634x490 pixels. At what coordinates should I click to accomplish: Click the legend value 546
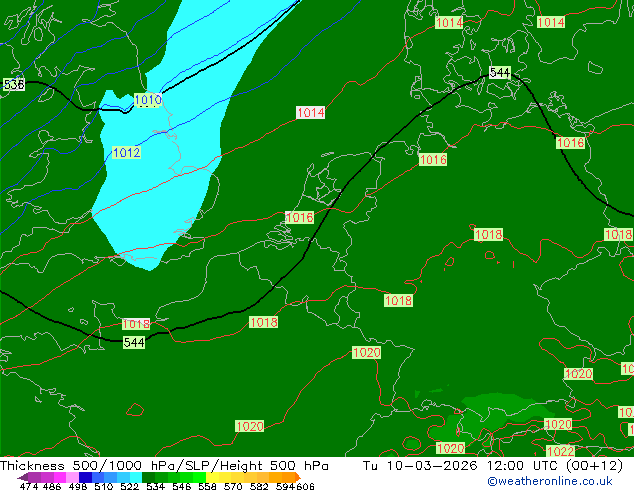tap(182, 486)
